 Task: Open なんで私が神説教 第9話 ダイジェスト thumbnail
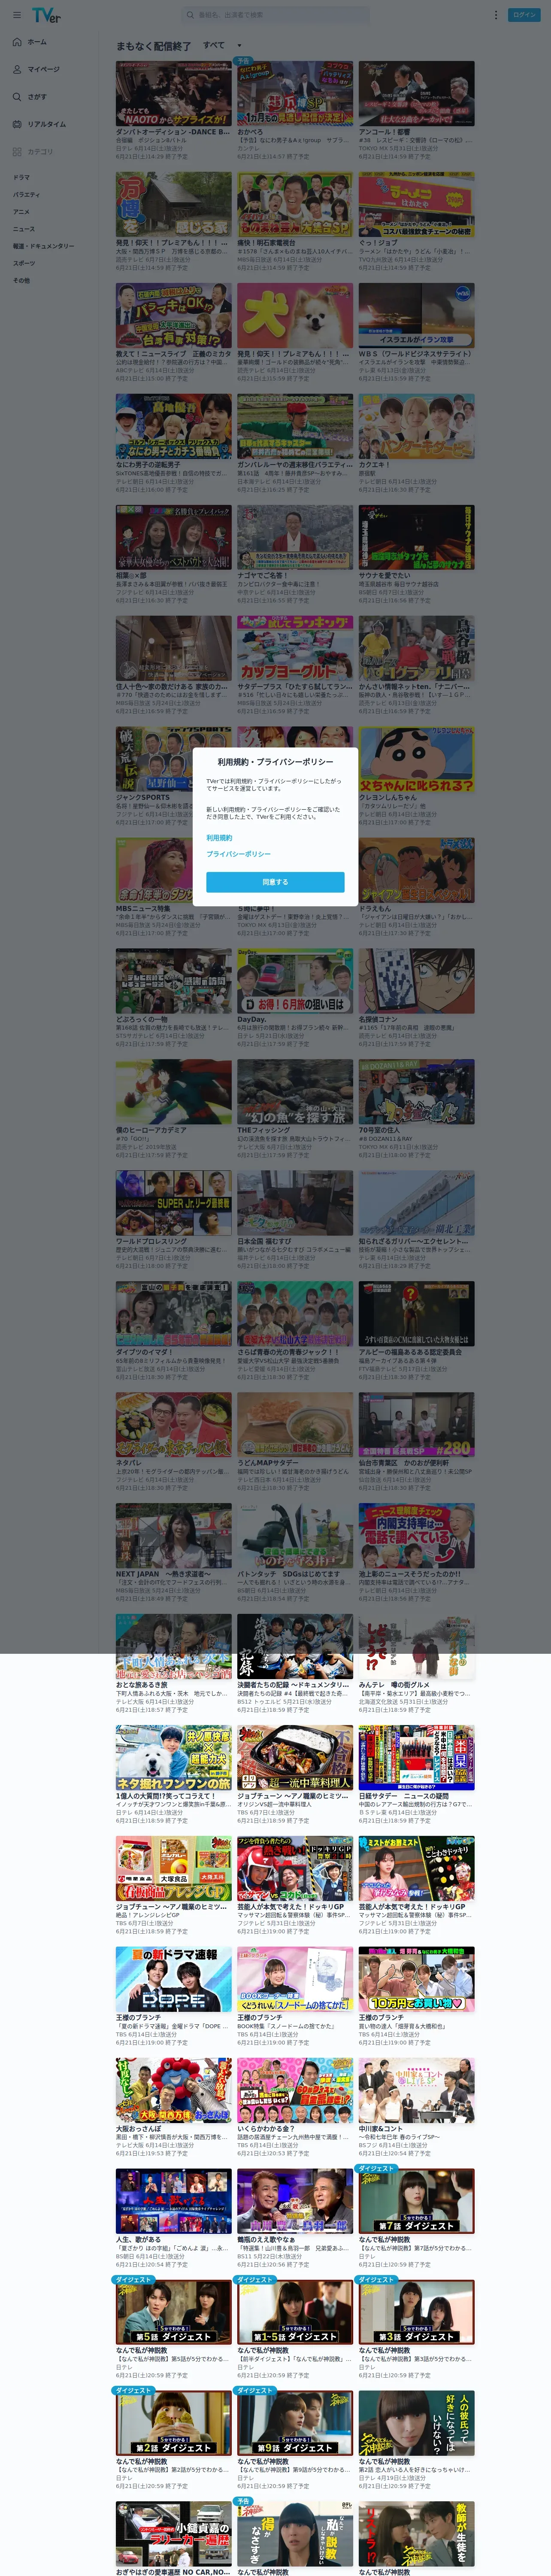(295, 2424)
